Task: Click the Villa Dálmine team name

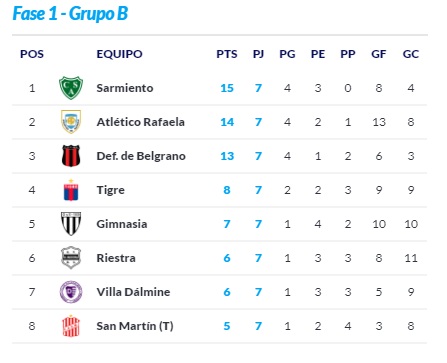Action: [x=133, y=292]
